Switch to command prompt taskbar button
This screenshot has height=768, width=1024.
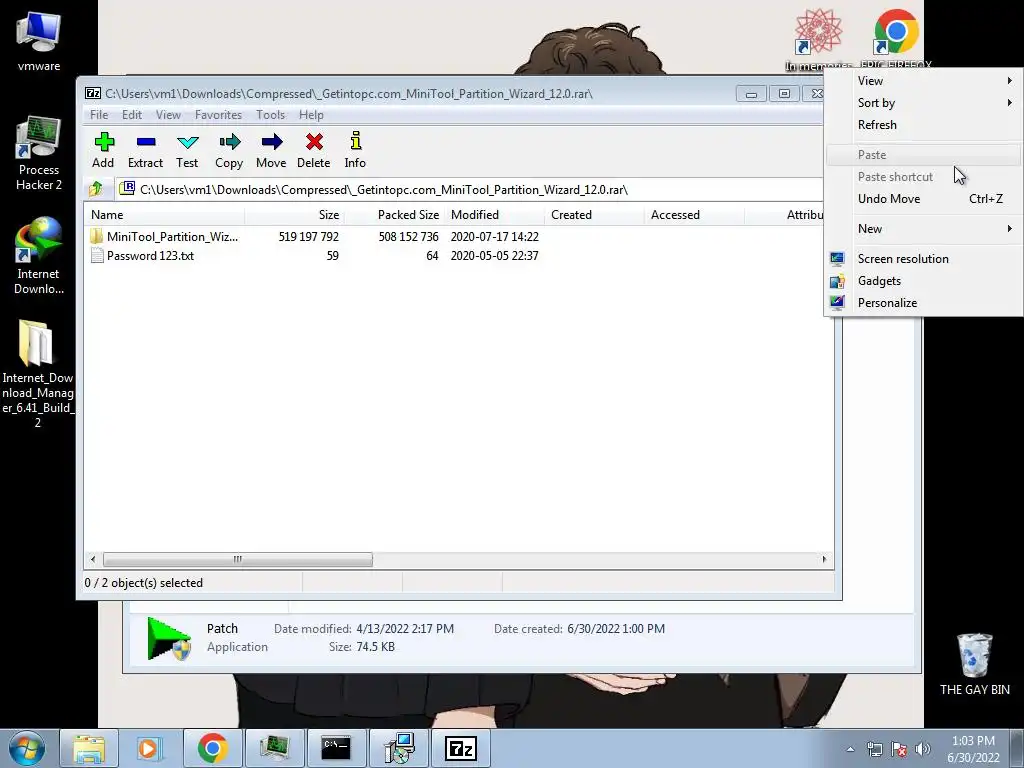(x=336, y=748)
